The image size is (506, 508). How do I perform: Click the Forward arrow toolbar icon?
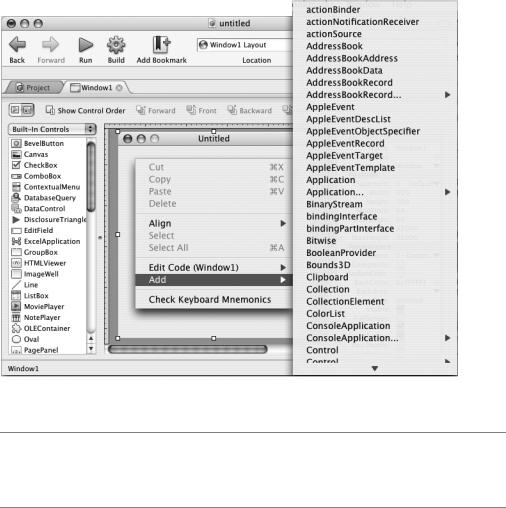click(x=50, y=44)
